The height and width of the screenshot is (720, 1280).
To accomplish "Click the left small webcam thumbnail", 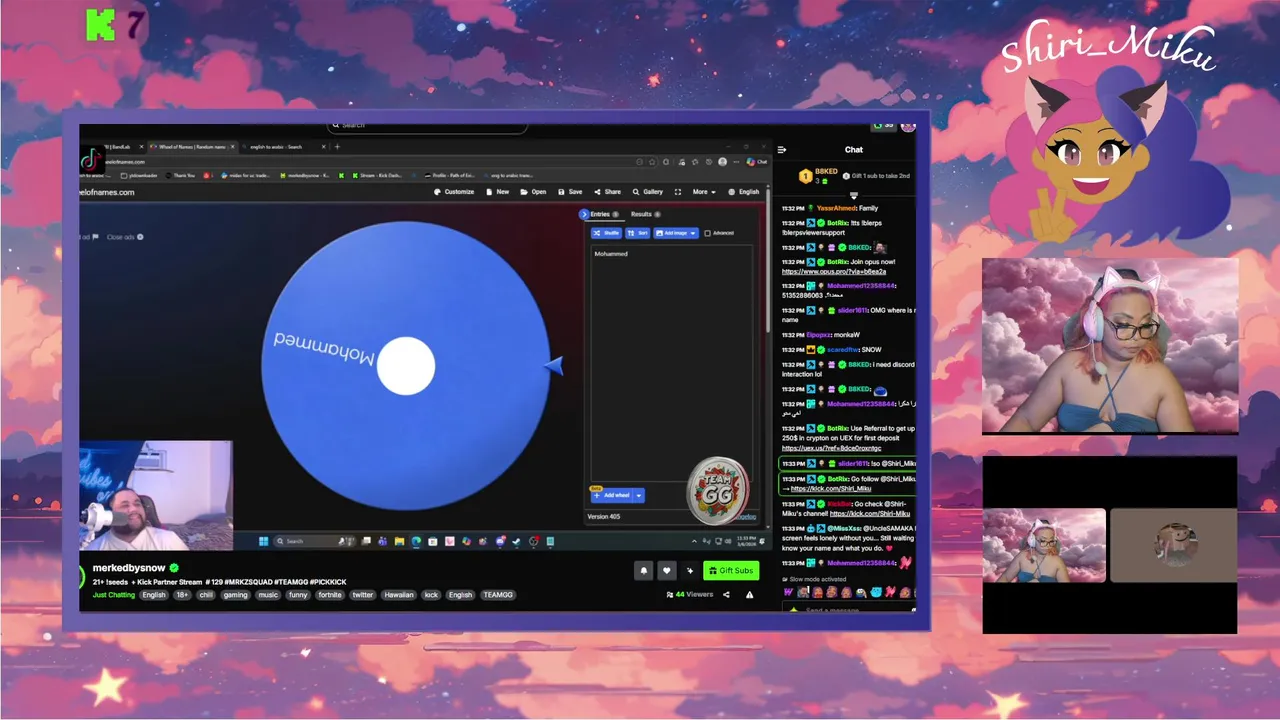I will 1044,545.
